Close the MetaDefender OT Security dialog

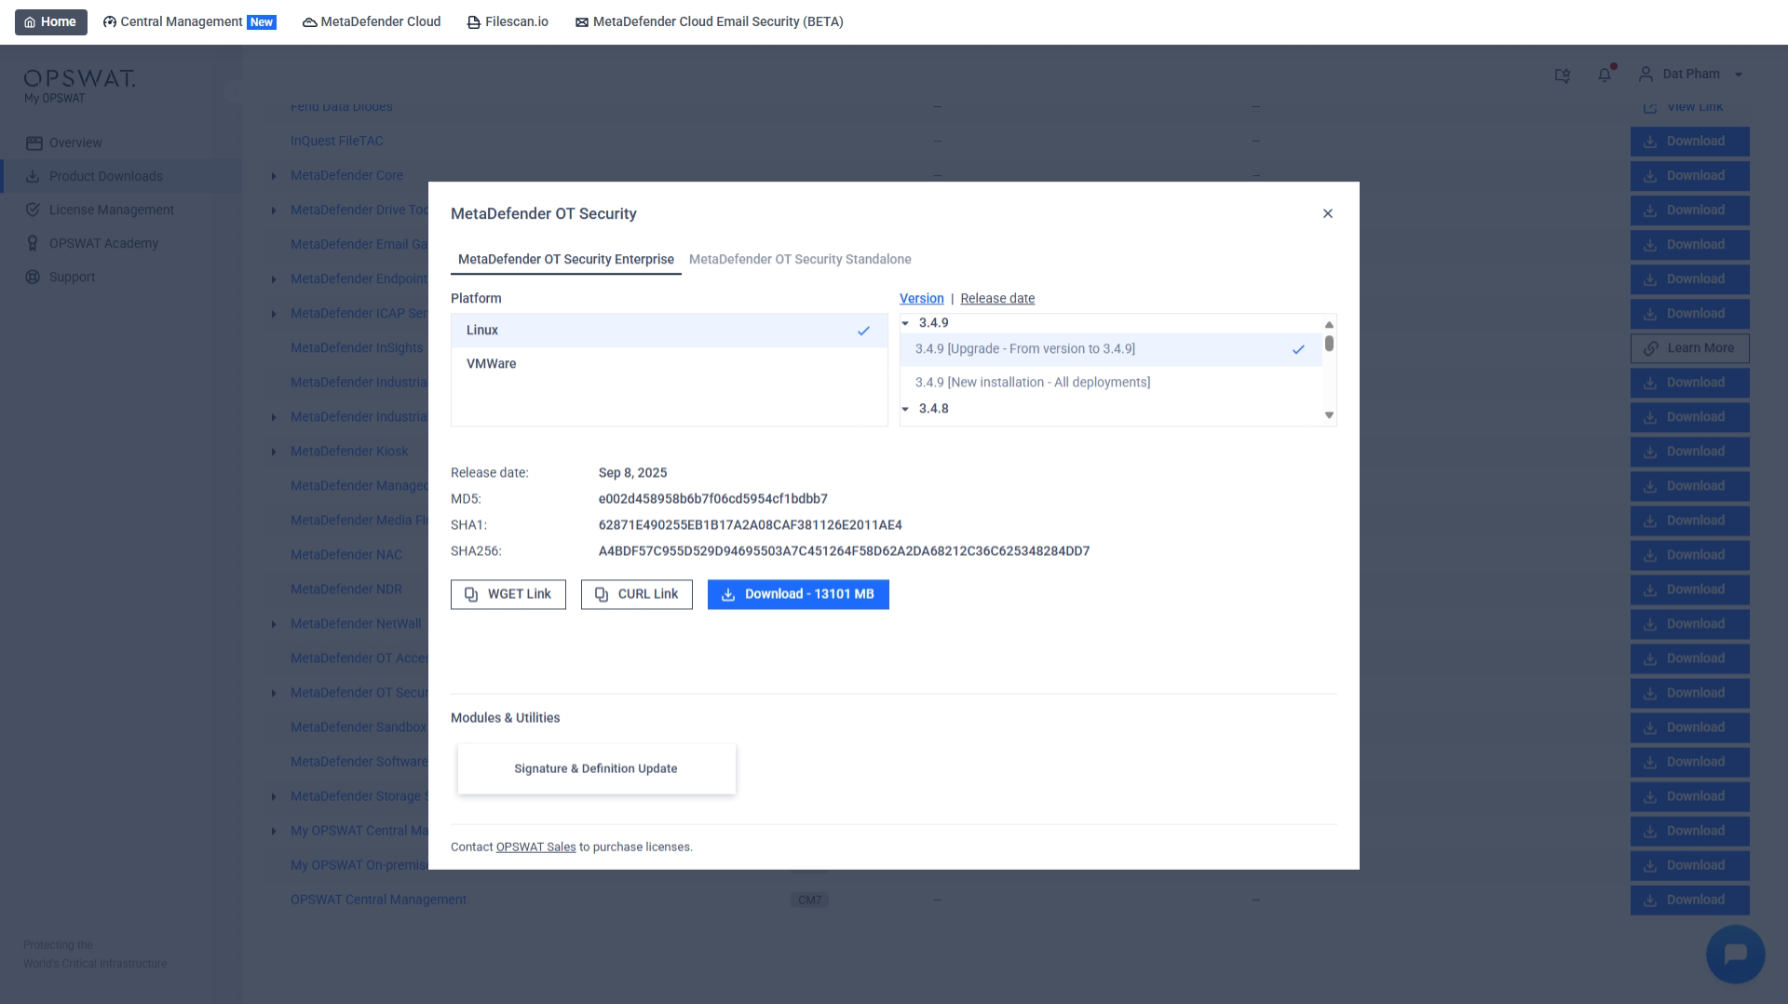click(x=1327, y=213)
